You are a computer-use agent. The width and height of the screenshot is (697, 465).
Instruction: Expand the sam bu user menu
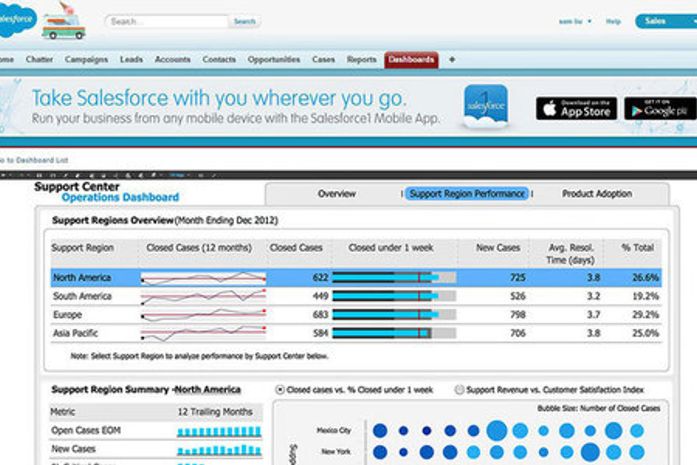tap(574, 21)
